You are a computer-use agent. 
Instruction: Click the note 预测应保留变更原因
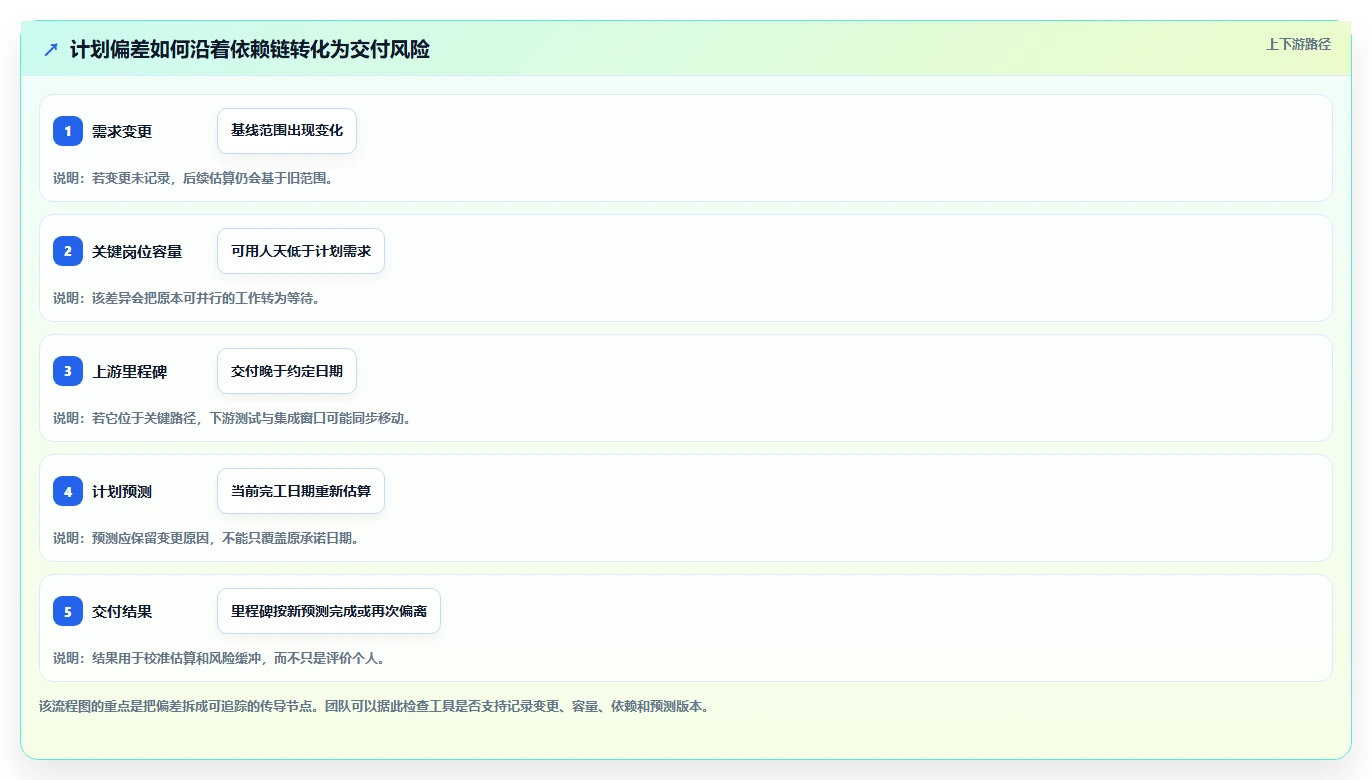206,538
